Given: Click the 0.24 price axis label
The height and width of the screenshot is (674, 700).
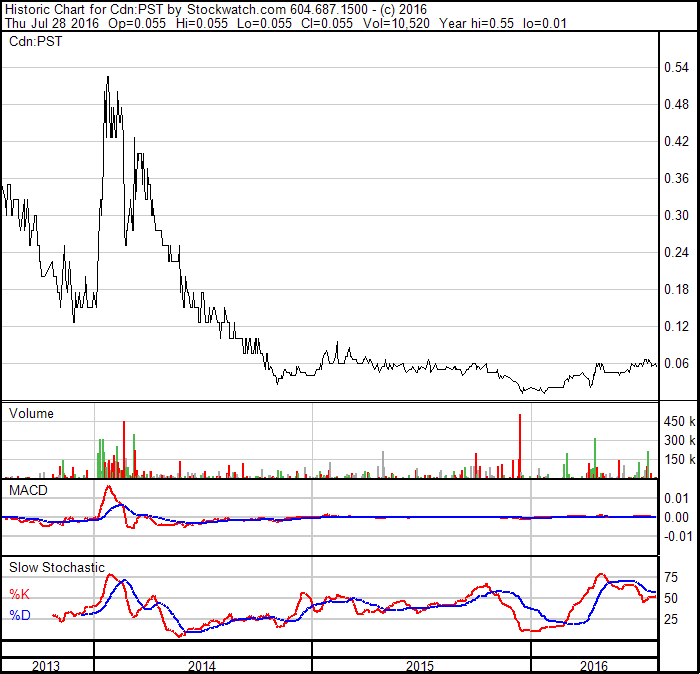Looking at the screenshot, I should pyautogui.click(x=676, y=253).
